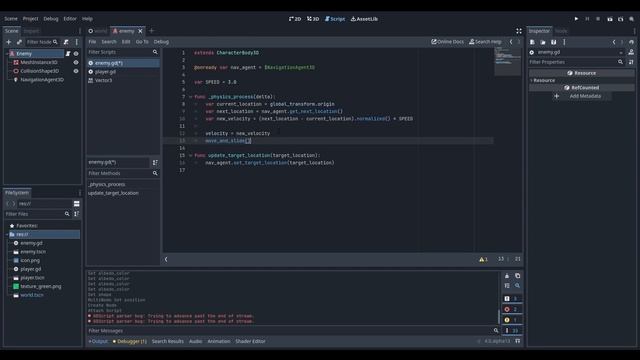Open the Project menu
The image size is (640, 360).
30,19
